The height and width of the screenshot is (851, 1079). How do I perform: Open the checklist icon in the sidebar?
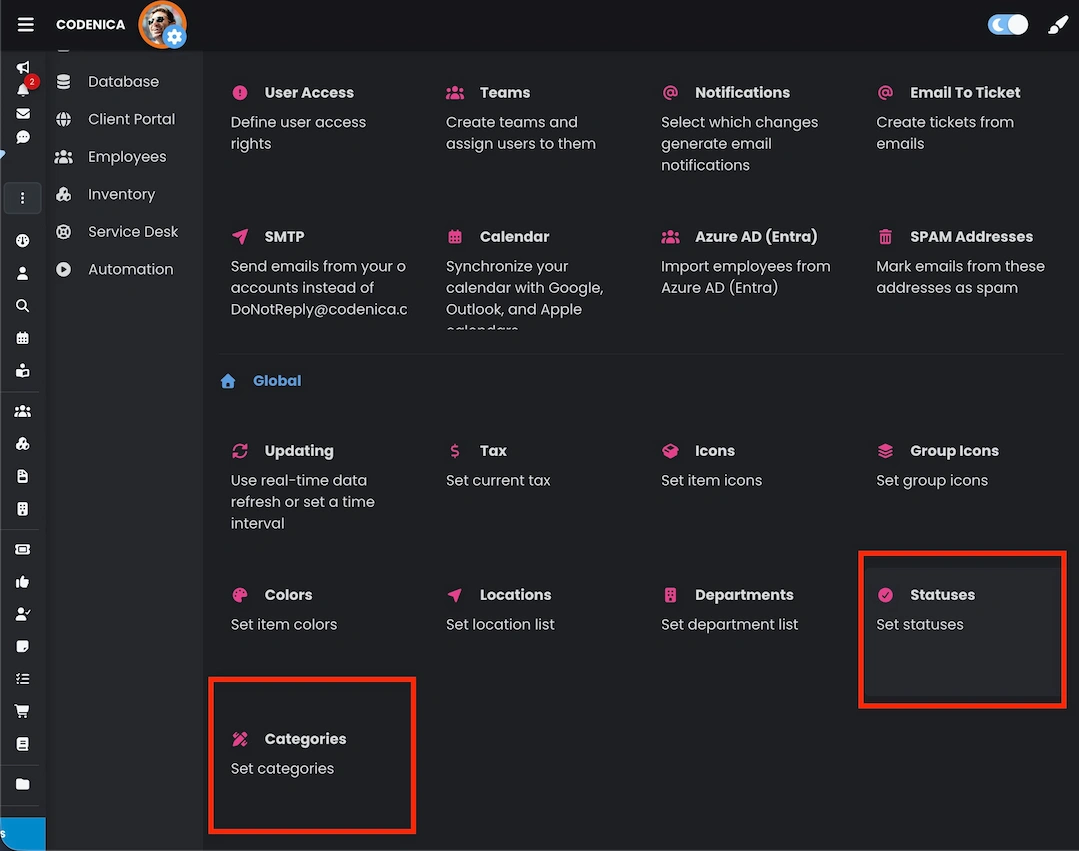22,678
